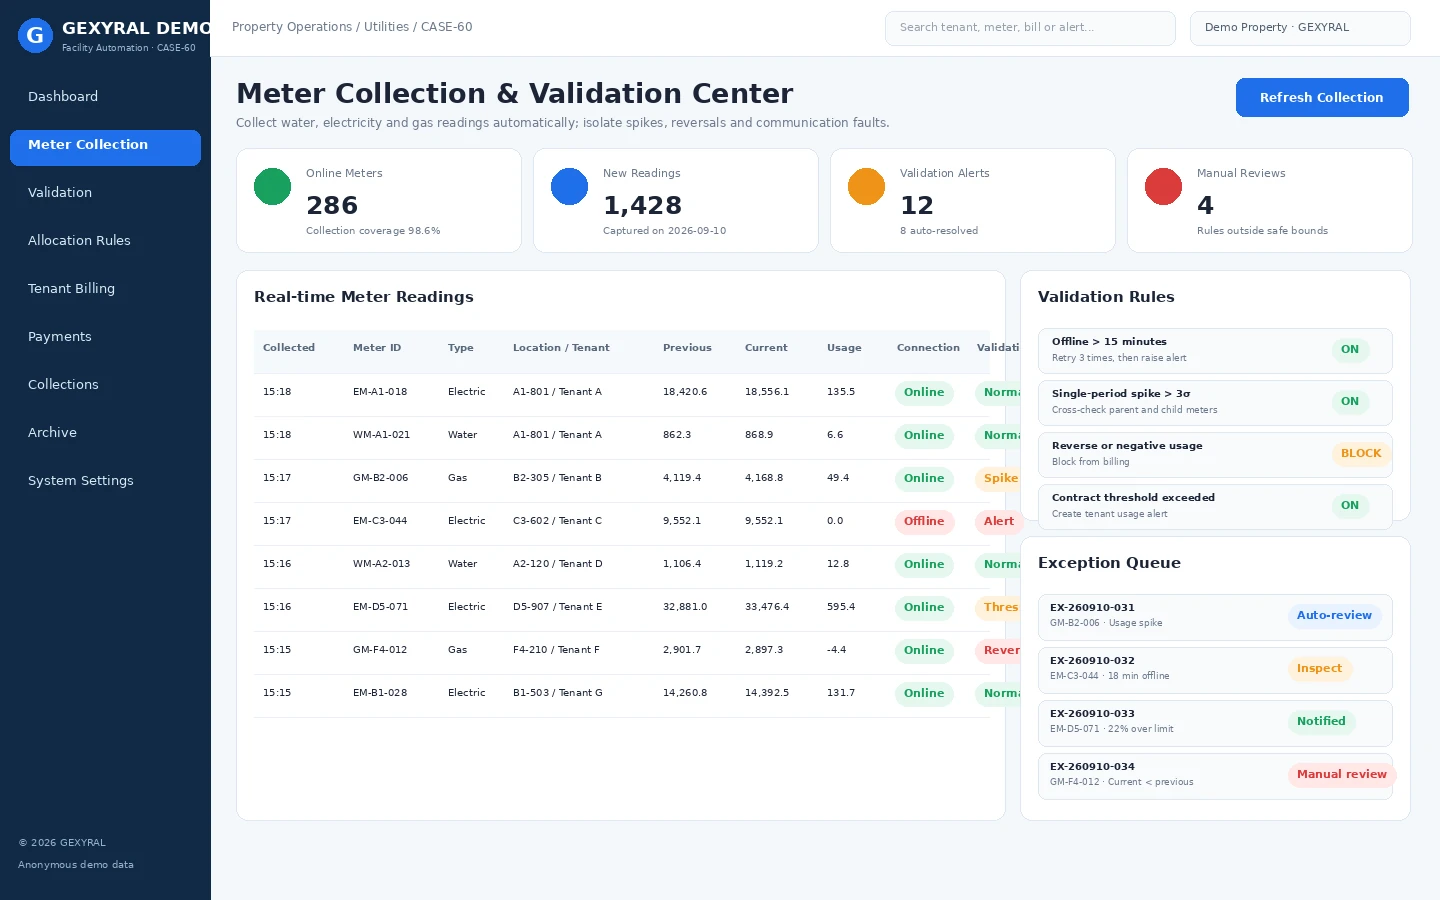Viewport: 1440px width, 900px height.
Task: Click the Connection column header
Action: click(928, 348)
